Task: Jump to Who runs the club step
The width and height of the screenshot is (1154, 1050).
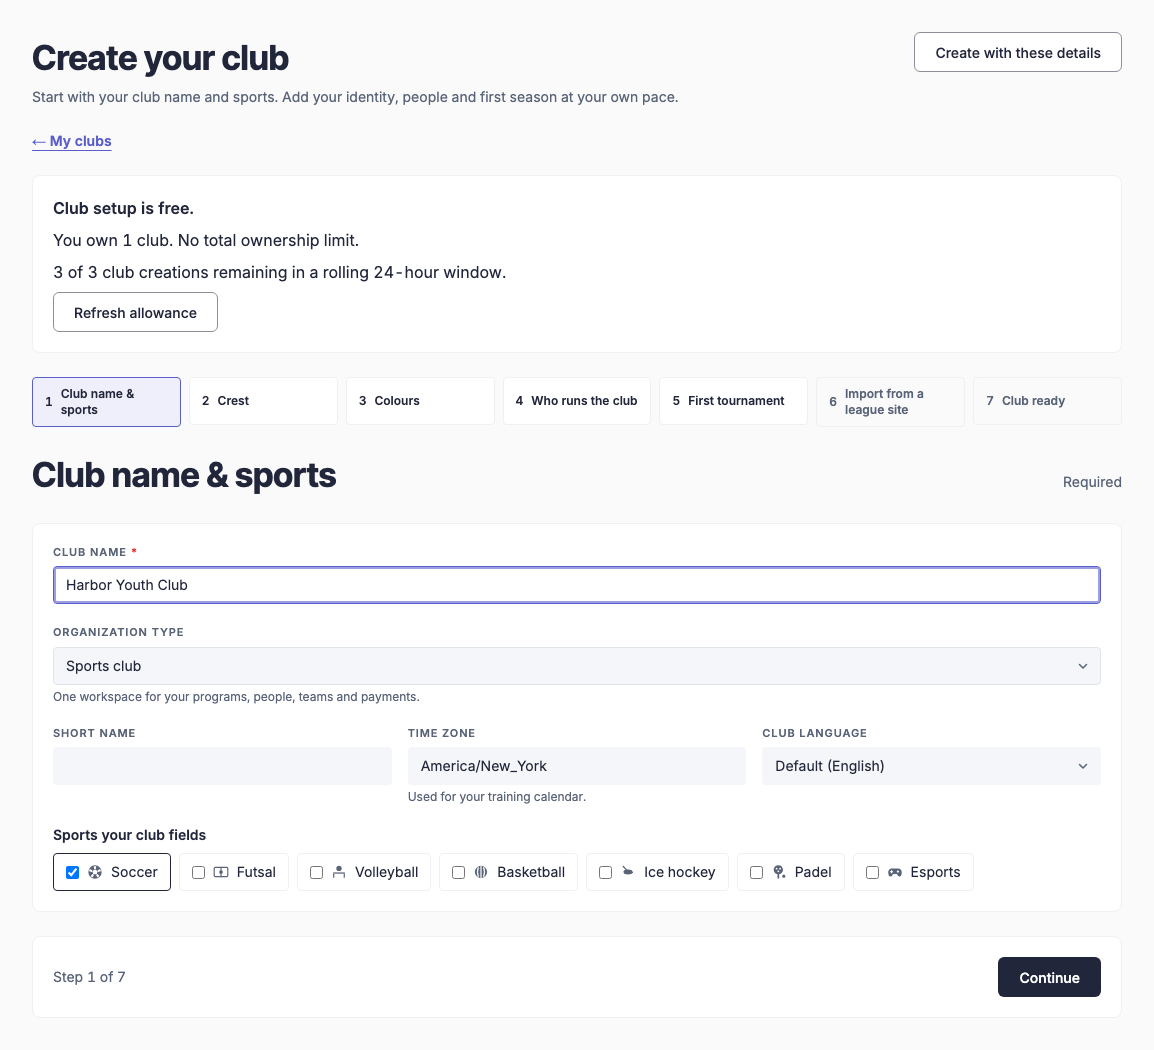Action: coord(577,401)
